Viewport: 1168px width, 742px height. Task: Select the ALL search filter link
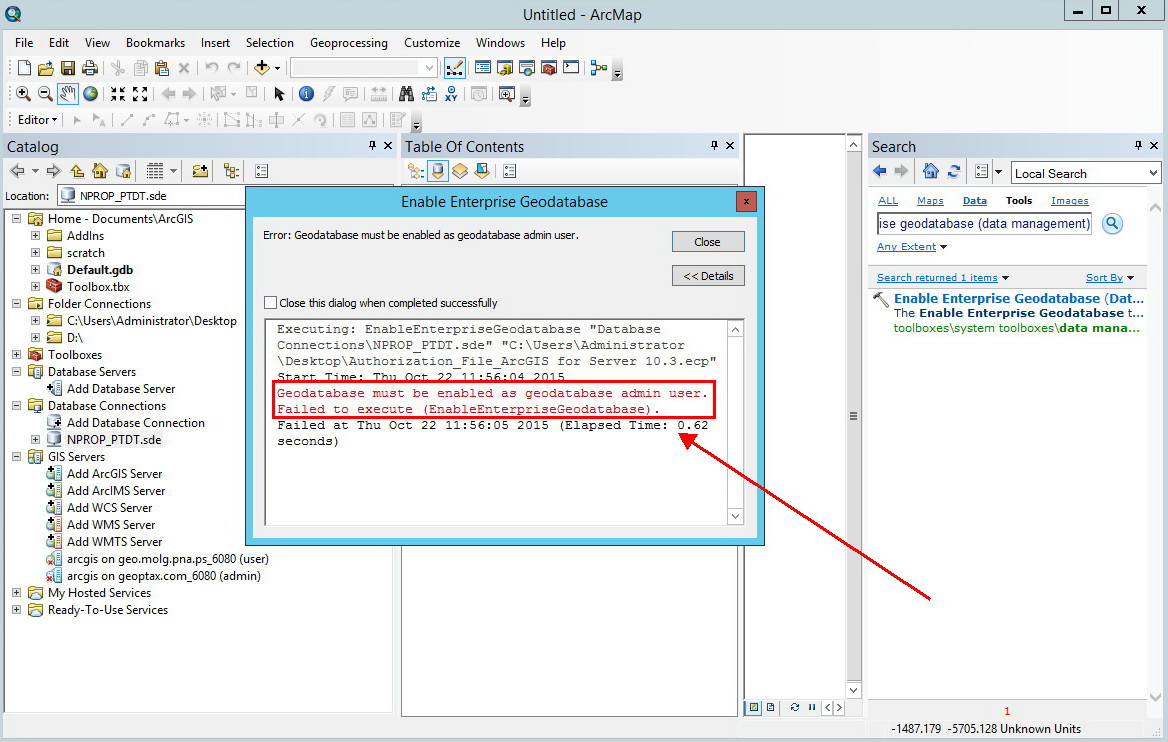coord(888,200)
